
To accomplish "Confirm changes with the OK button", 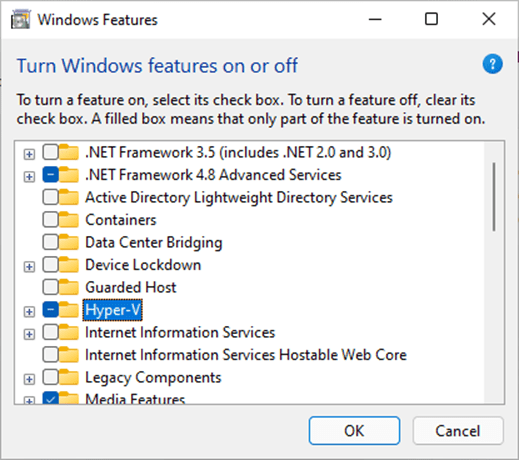I will click(x=354, y=430).
